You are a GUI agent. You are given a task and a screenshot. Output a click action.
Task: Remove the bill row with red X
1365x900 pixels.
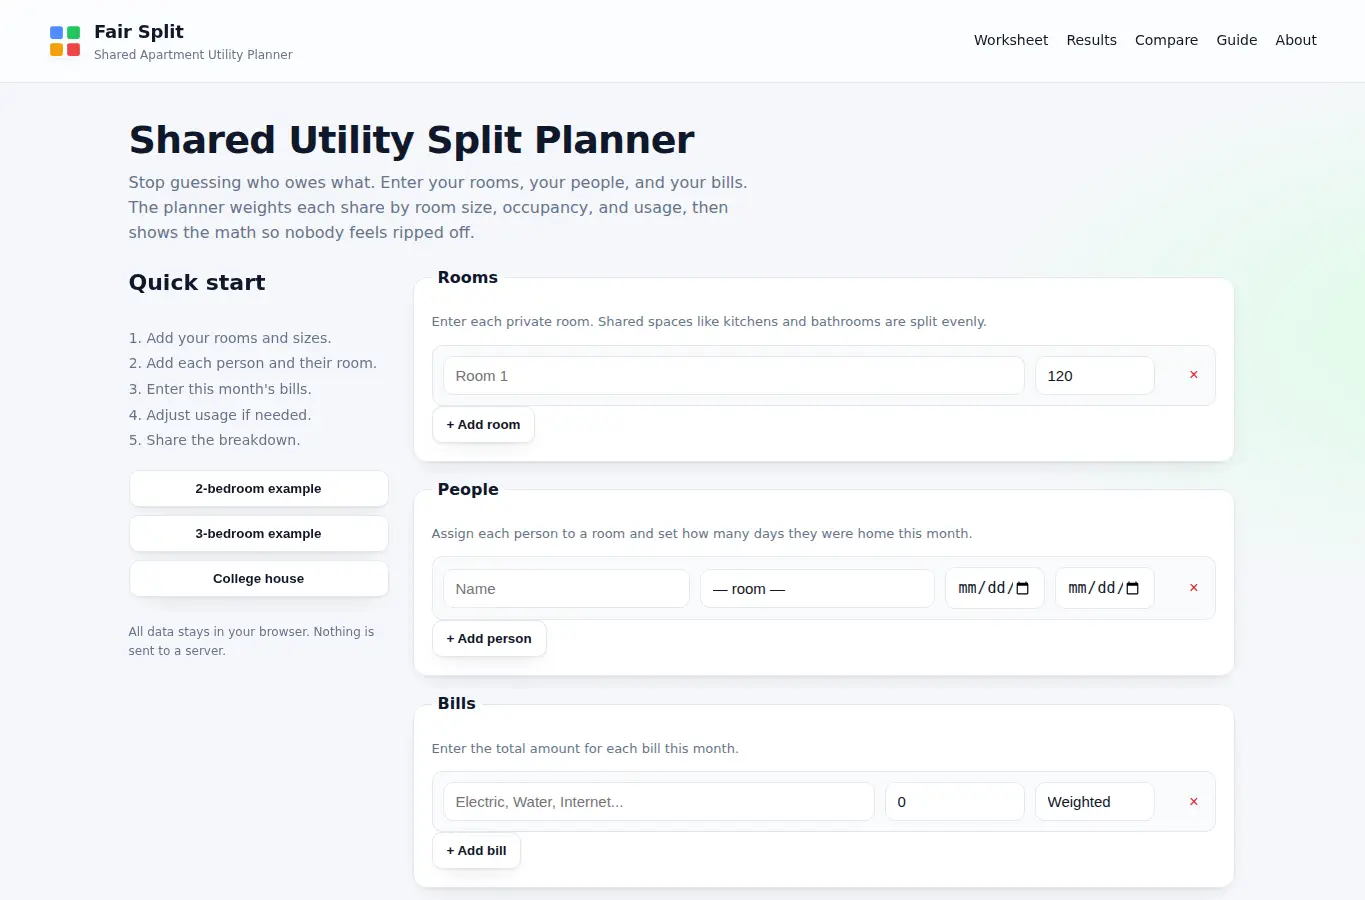(1193, 801)
